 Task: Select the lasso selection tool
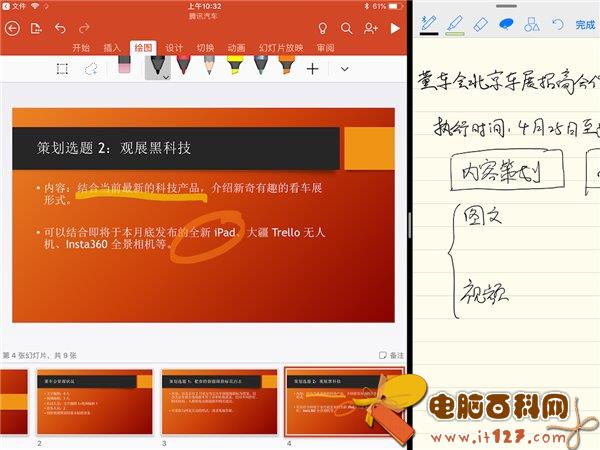coord(91,68)
